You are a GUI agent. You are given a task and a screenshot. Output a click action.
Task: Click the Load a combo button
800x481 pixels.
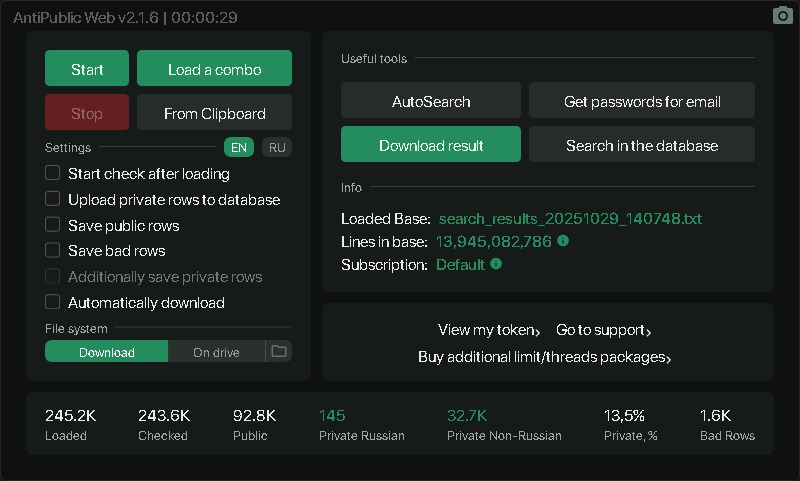(x=214, y=70)
